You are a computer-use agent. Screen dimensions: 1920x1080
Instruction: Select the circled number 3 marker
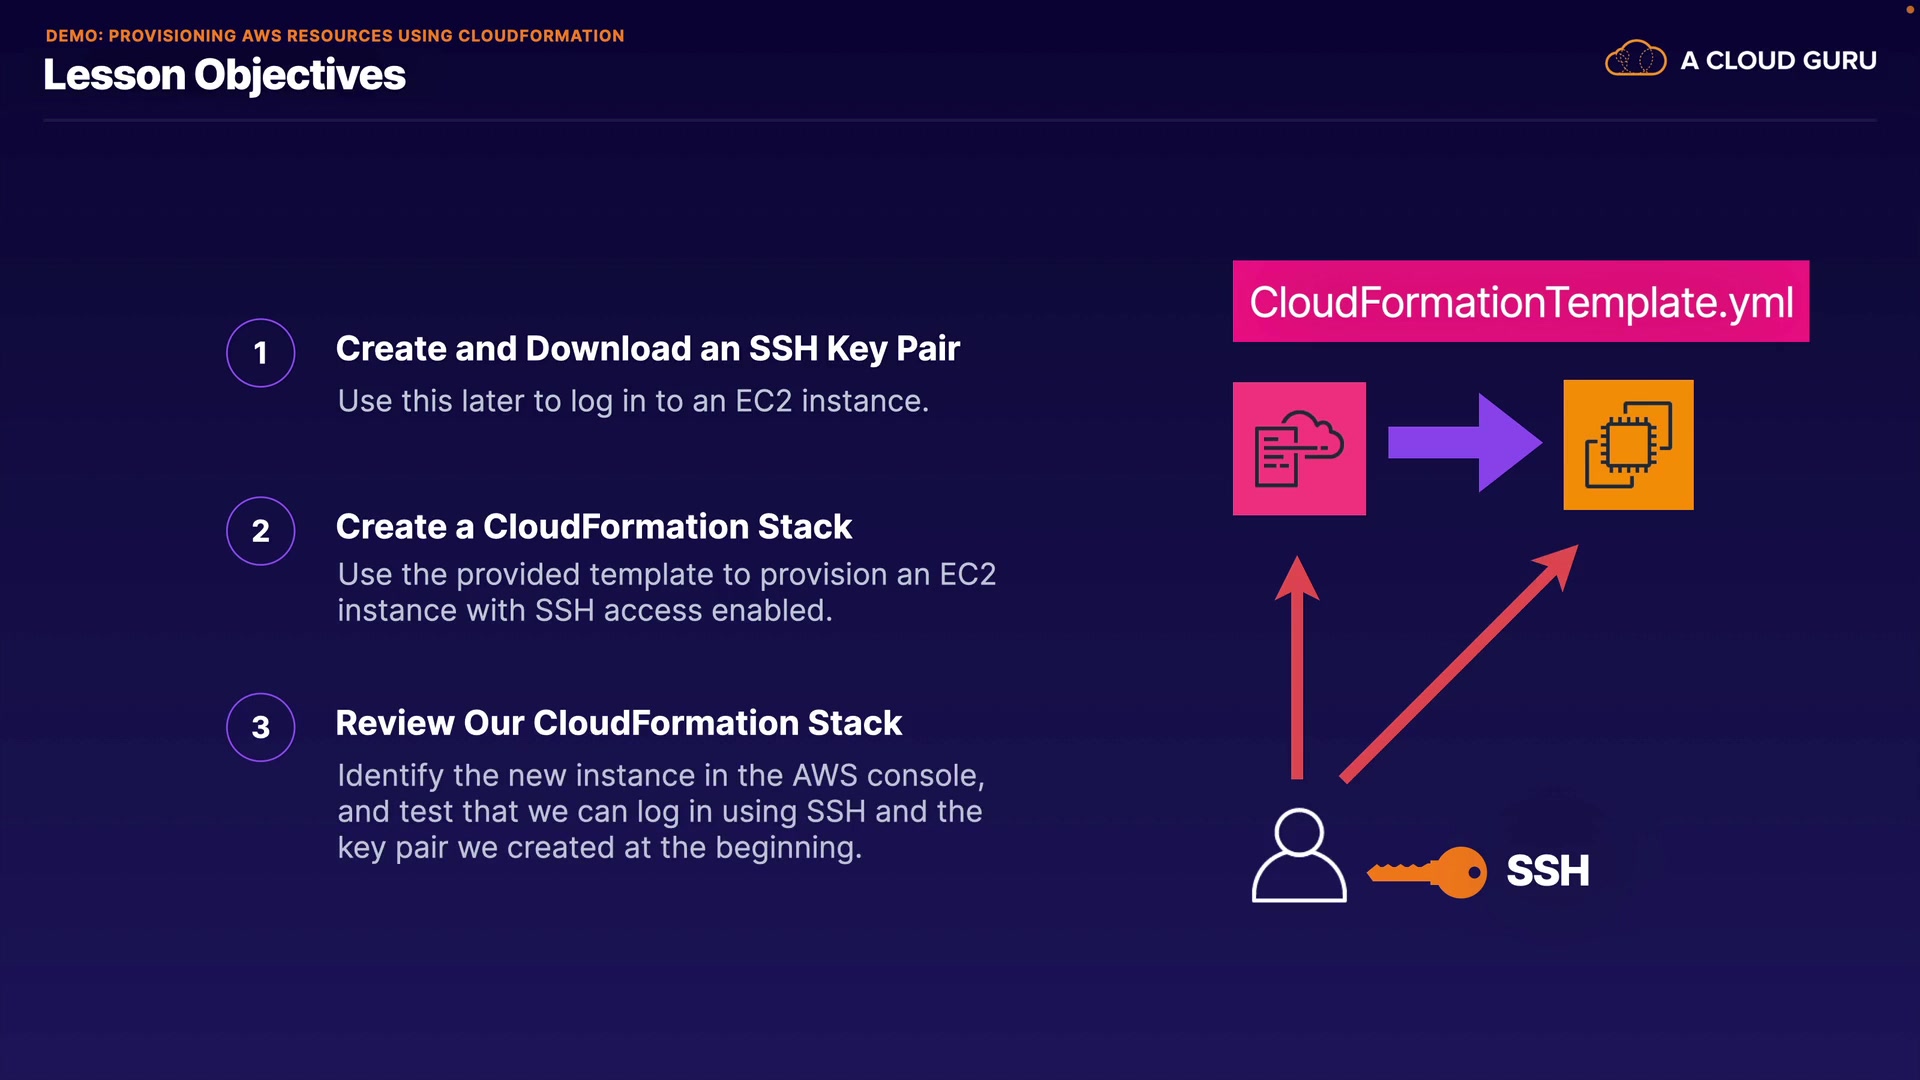[260, 727]
